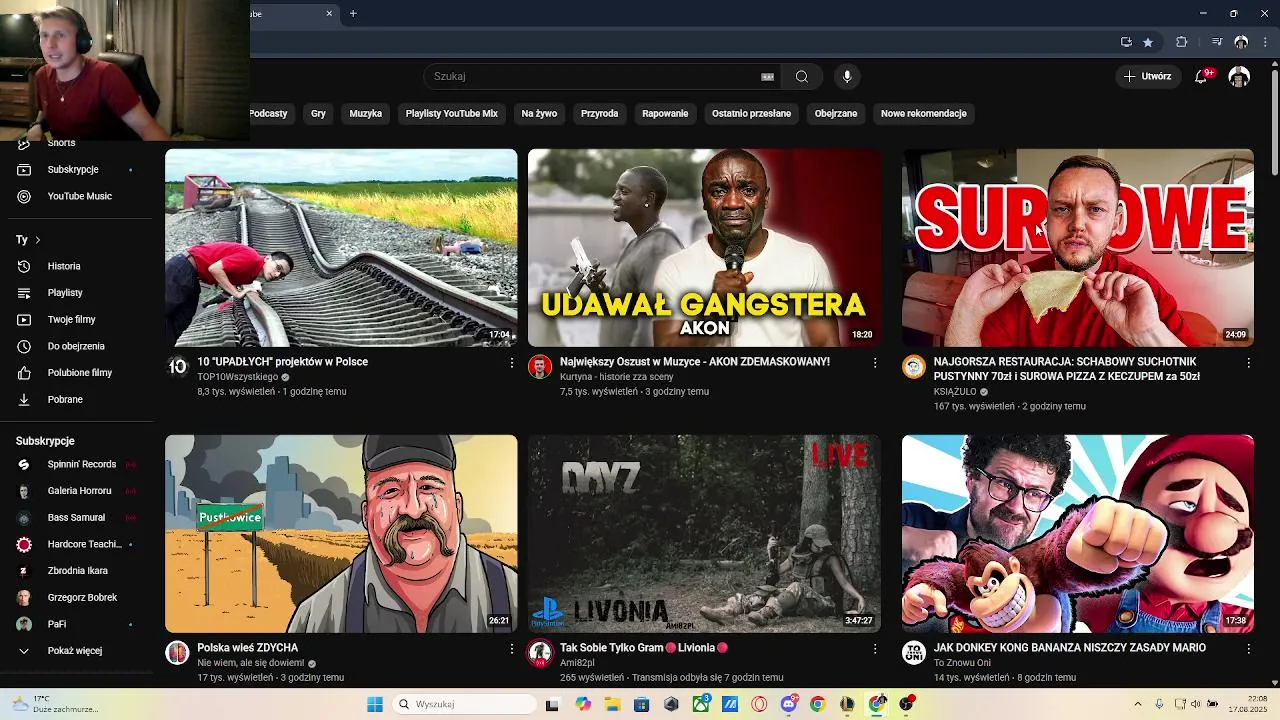Select the Nowe rekomendacje filter chip

click(x=923, y=114)
